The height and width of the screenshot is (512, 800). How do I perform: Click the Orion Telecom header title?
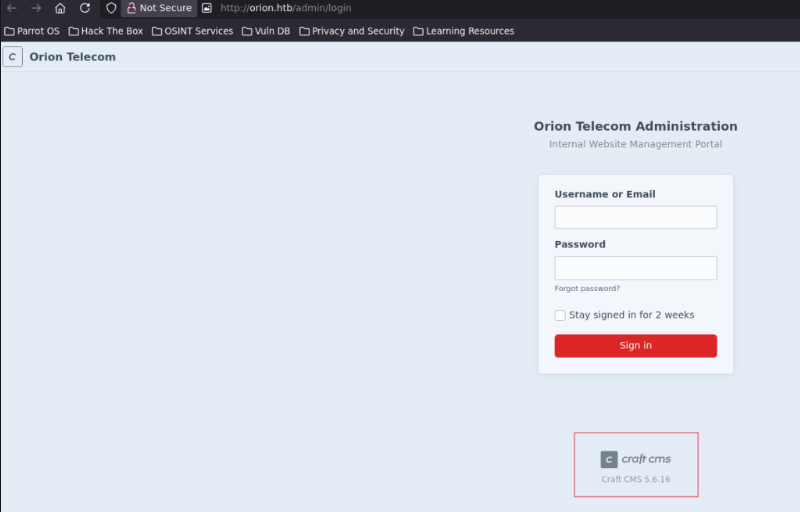coord(72,57)
